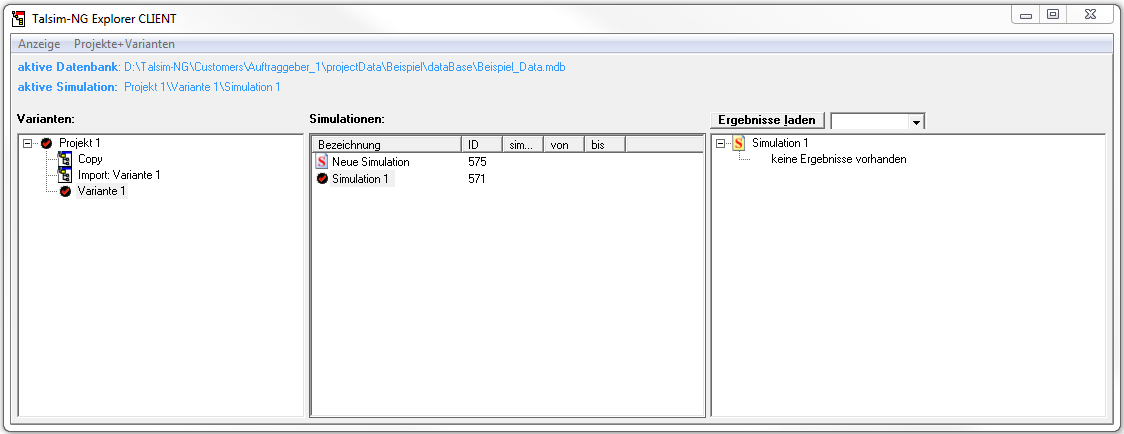Click the red icon beside Simulation 1 row
The width and height of the screenshot is (1124, 434).
322,179
